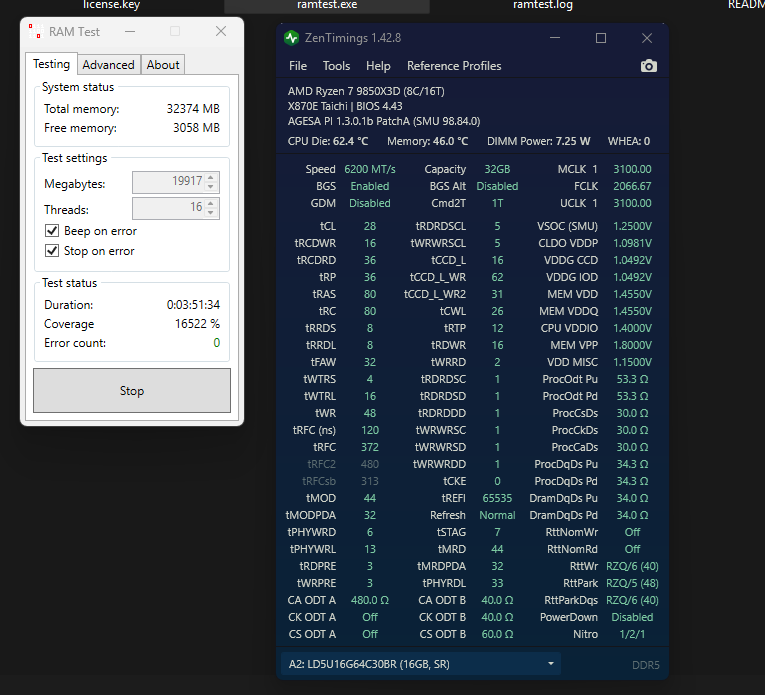Click the RttPark value RZQ/5 (48)
The image size is (765, 695).
pos(632,583)
